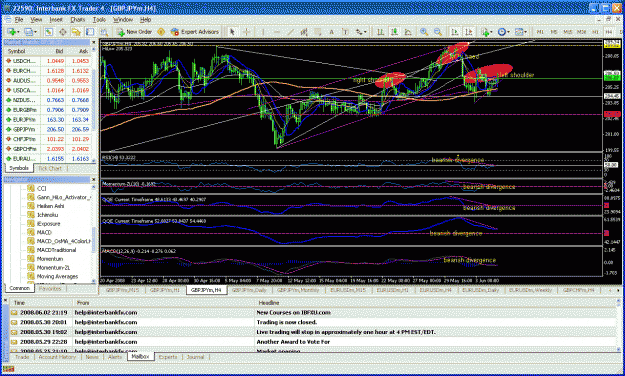Toggle the Navigator panel star icon
The width and height of the screenshot is (625, 376).
pyautogui.click(x=76, y=32)
